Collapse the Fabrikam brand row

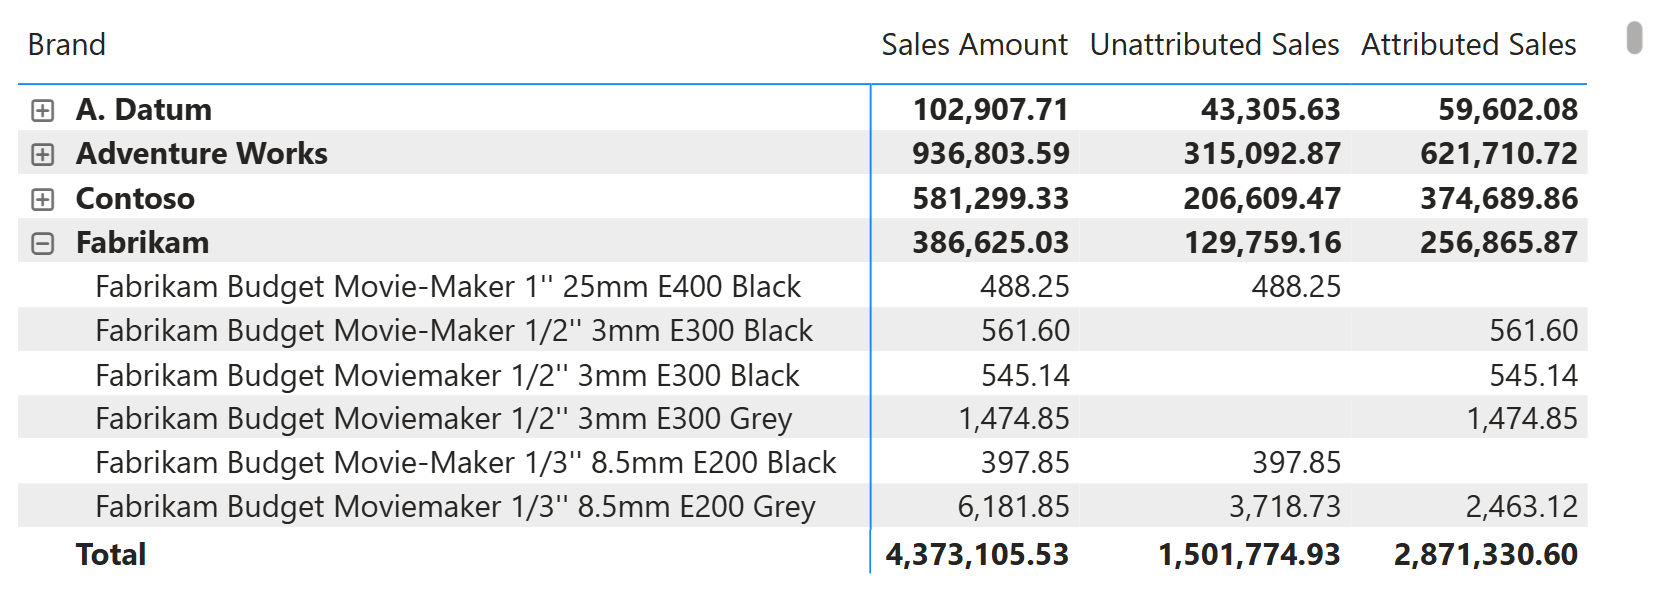pos(42,243)
